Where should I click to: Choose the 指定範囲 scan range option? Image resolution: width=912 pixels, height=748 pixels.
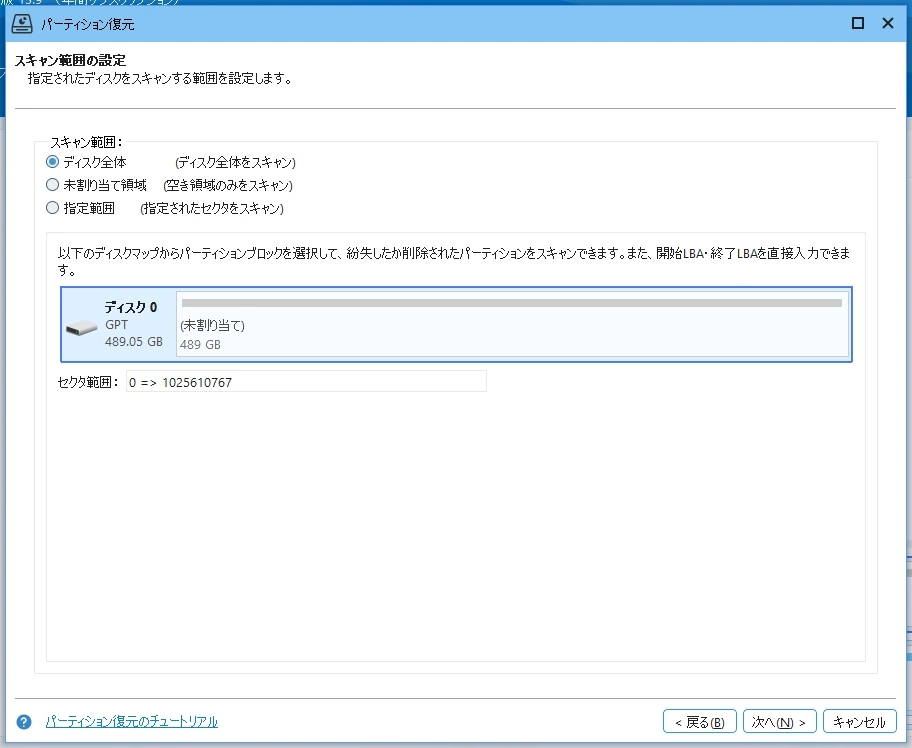pyautogui.click(x=52, y=208)
